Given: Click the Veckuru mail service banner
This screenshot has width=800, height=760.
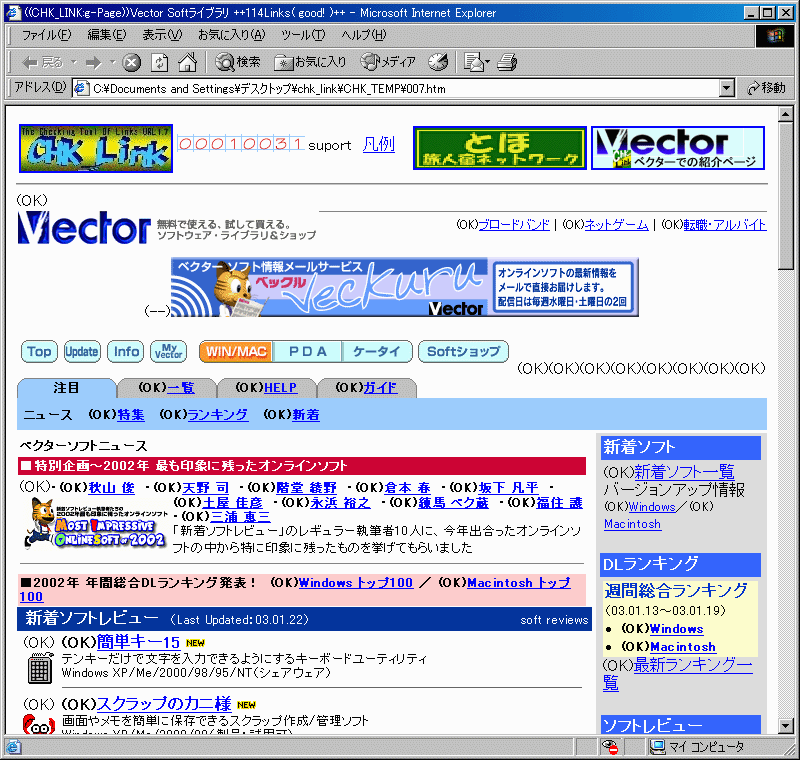Looking at the screenshot, I should coord(405,287).
